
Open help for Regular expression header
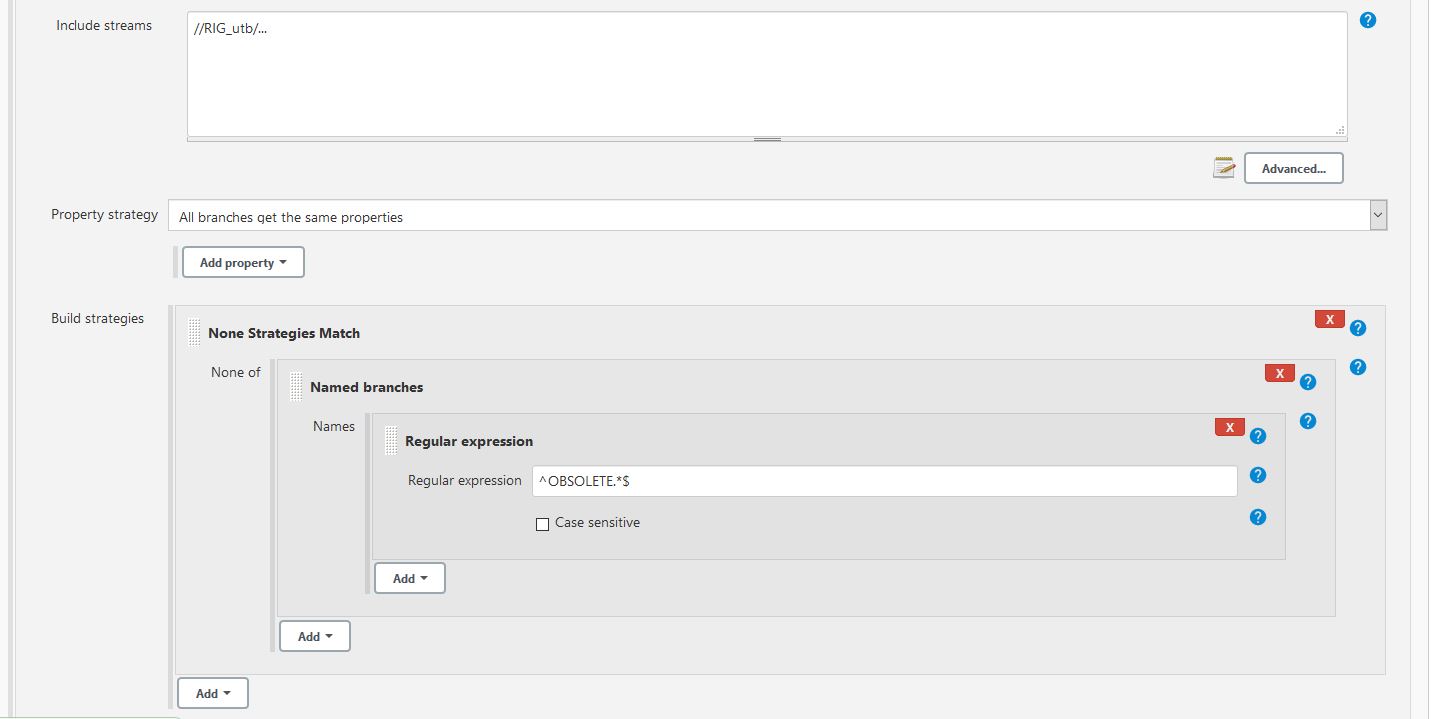(1259, 436)
